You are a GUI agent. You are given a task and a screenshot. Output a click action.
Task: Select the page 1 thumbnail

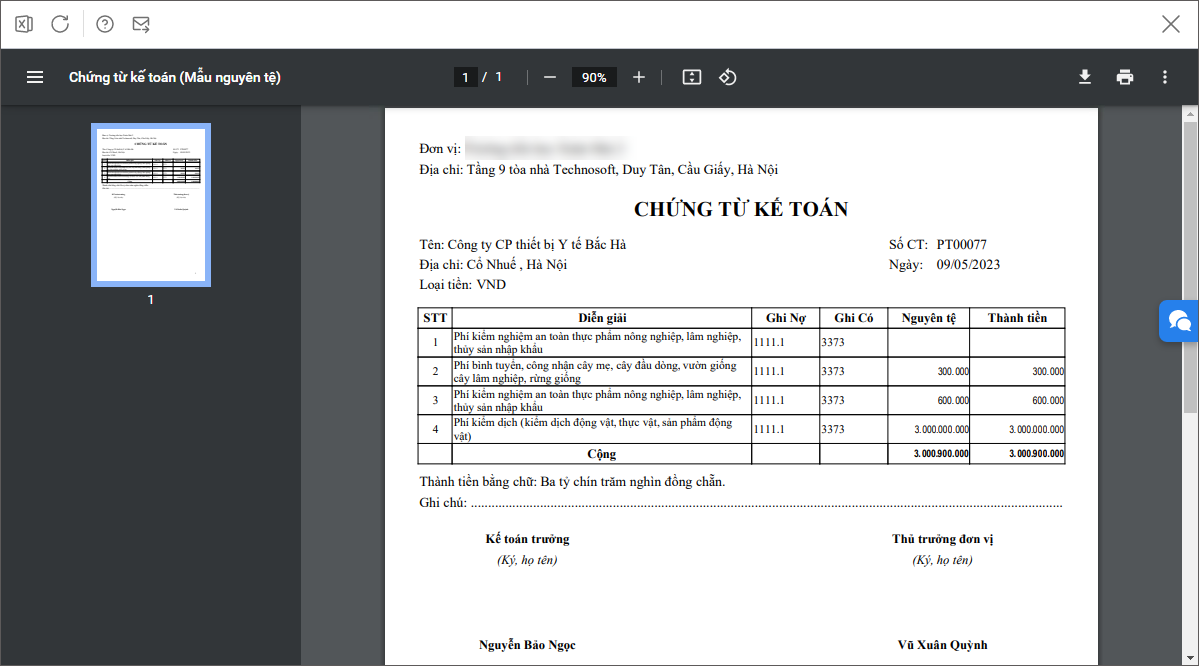pos(151,205)
